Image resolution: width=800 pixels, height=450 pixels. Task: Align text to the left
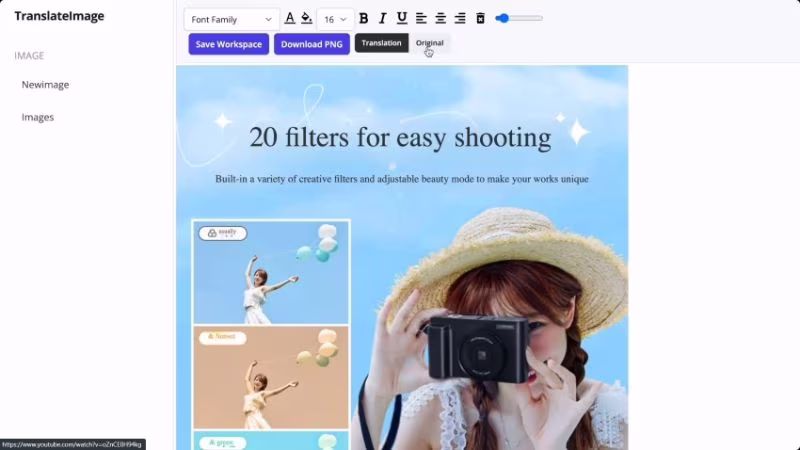coord(421,19)
